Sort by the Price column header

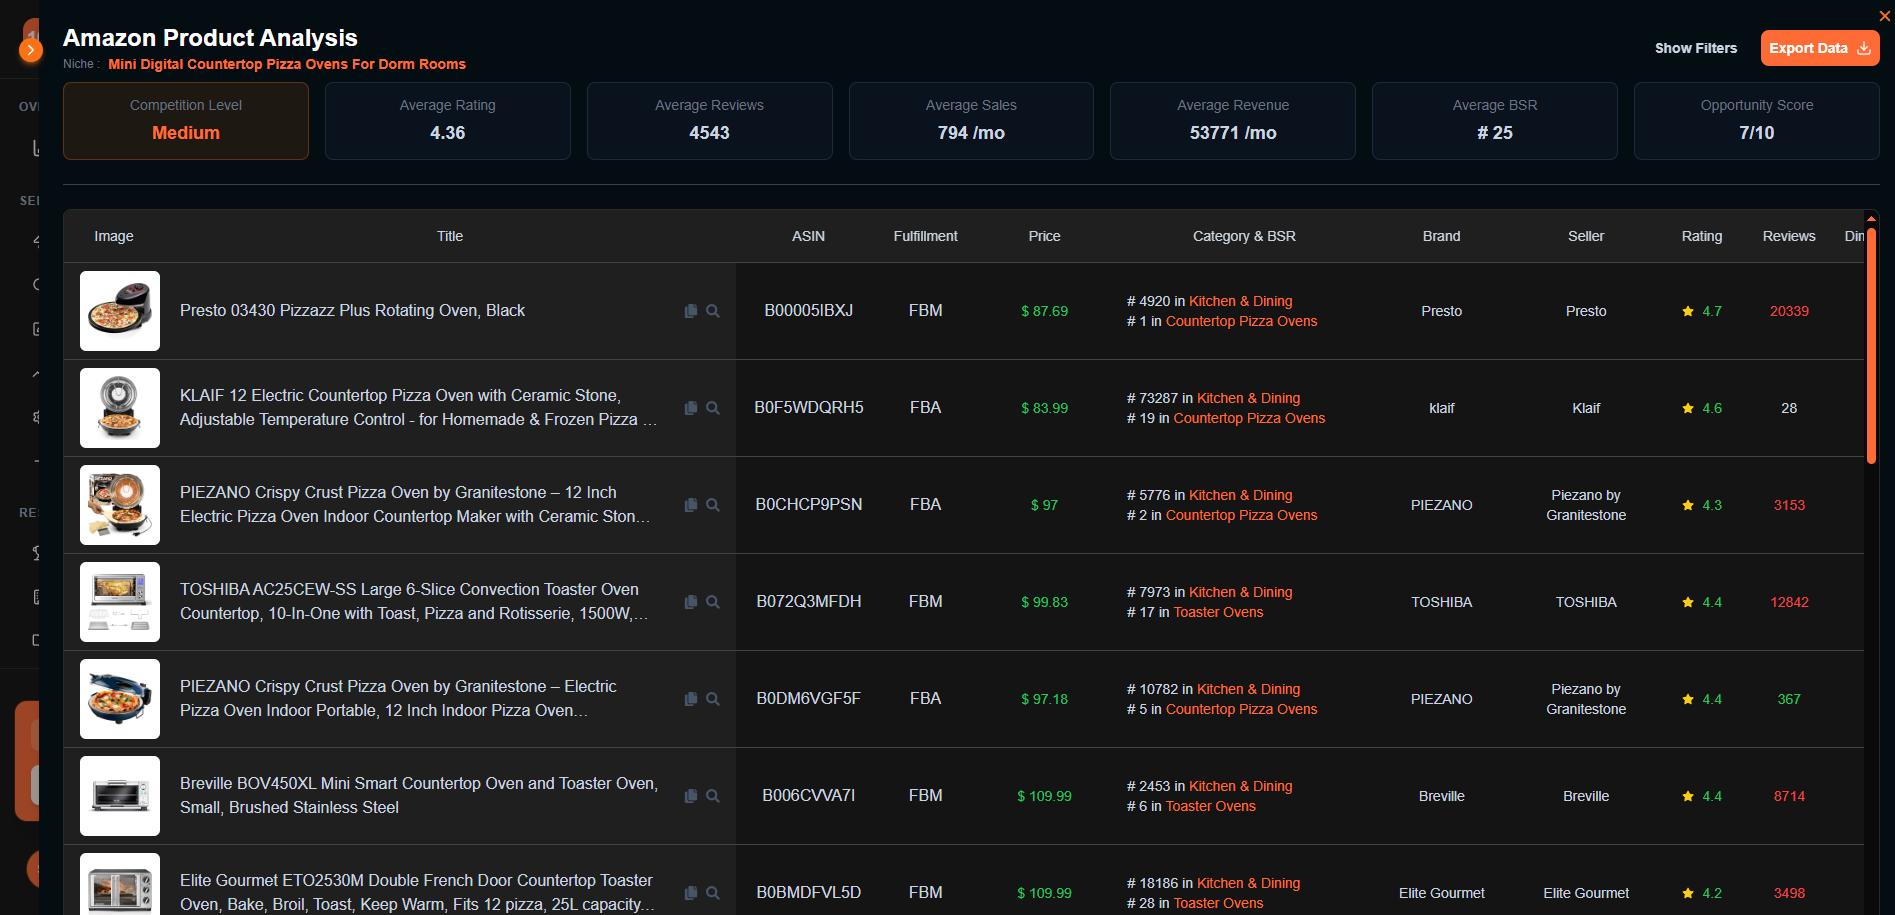click(x=1044, y=236)
